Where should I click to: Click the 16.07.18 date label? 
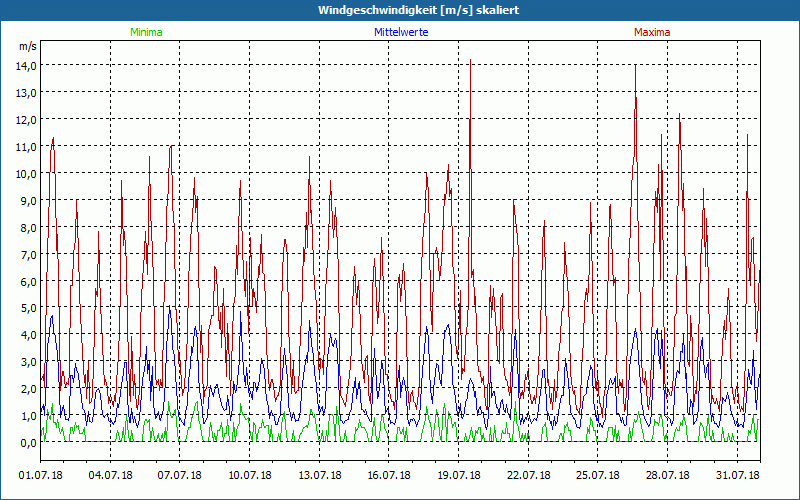tap(389, 475)
